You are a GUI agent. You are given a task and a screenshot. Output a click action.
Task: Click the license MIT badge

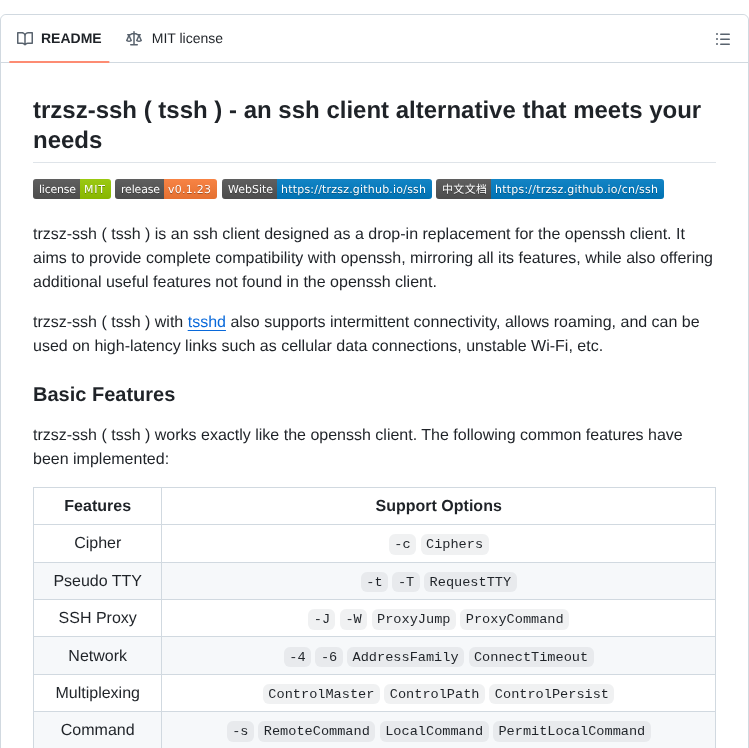[x=71, y=189]
